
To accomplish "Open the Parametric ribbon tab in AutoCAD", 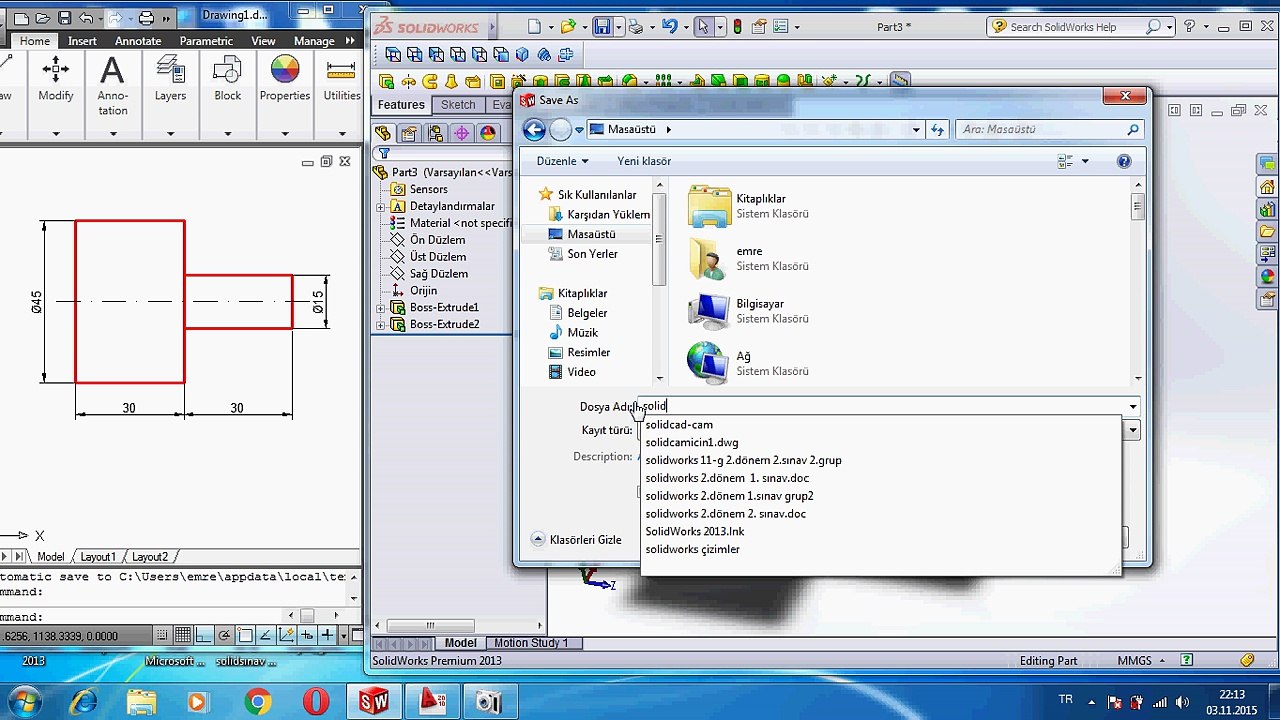I will [206, 41].
